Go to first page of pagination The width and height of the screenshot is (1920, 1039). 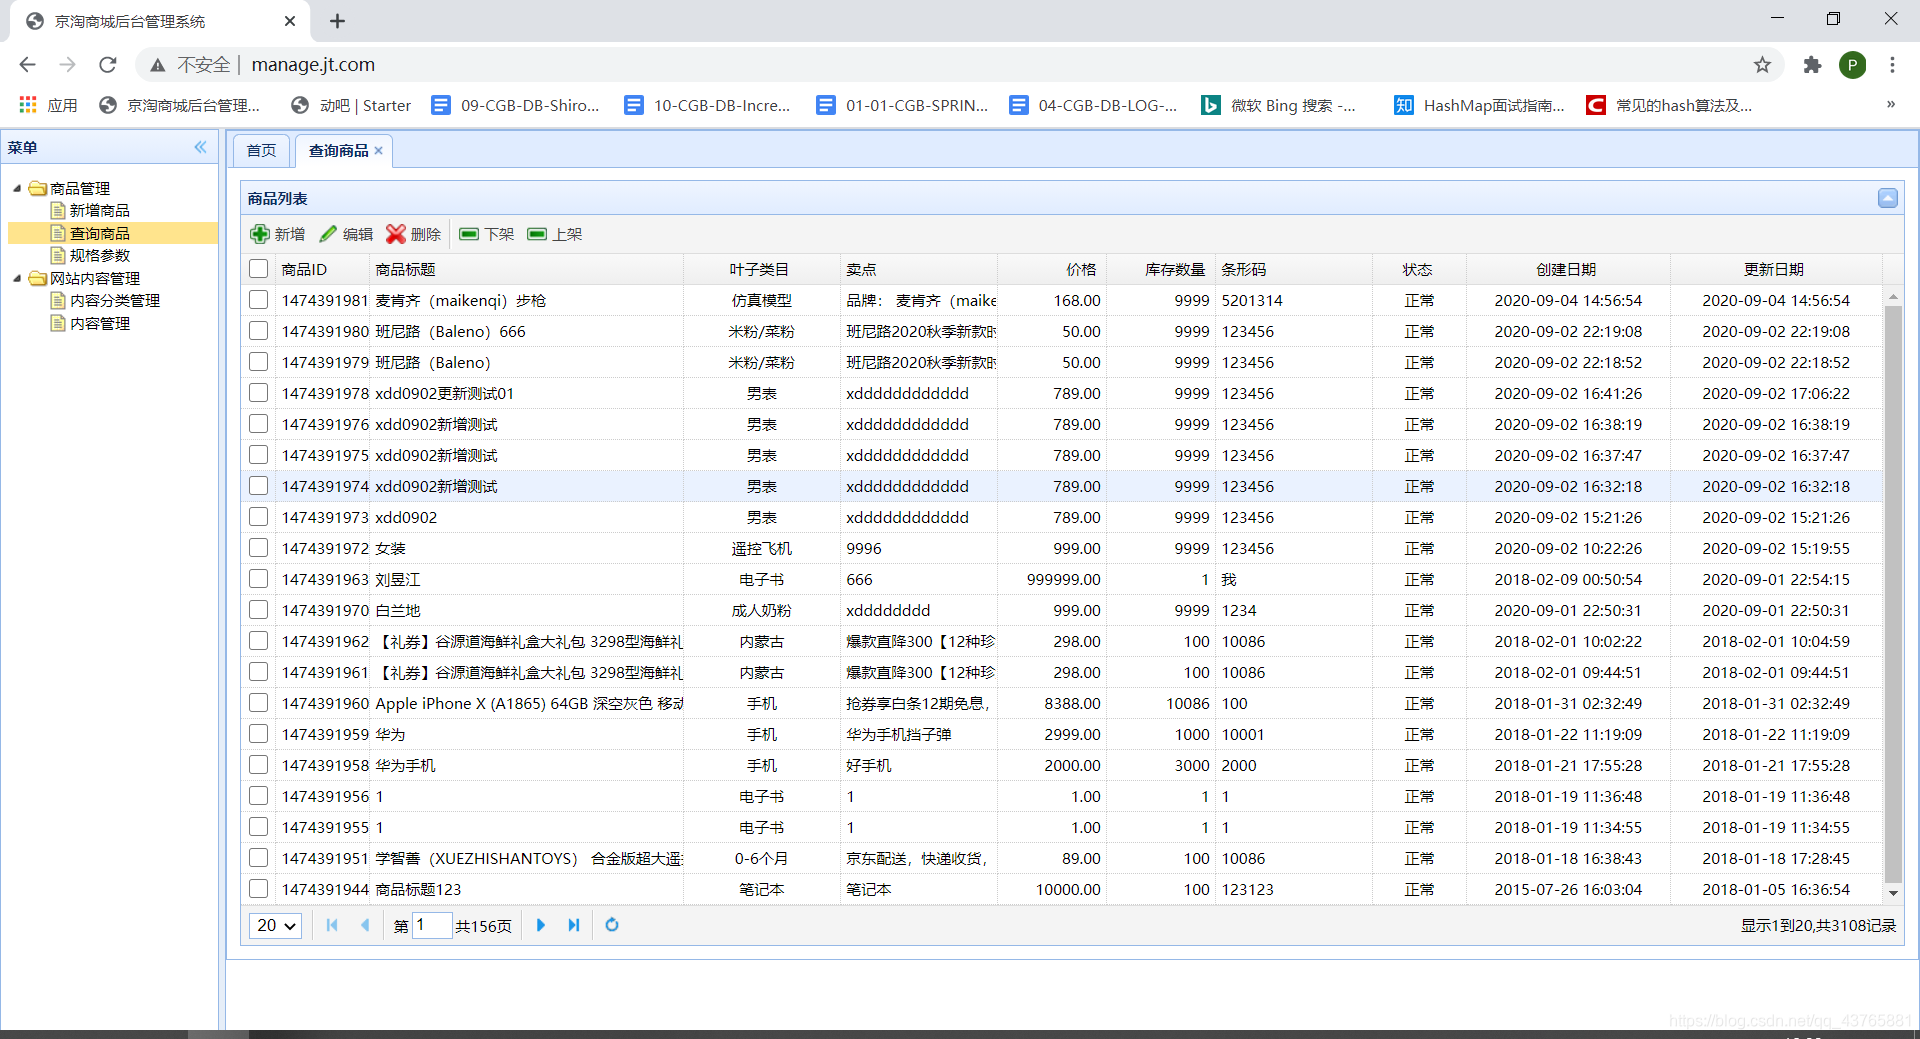pyautogui.click(x=332, y=925)
